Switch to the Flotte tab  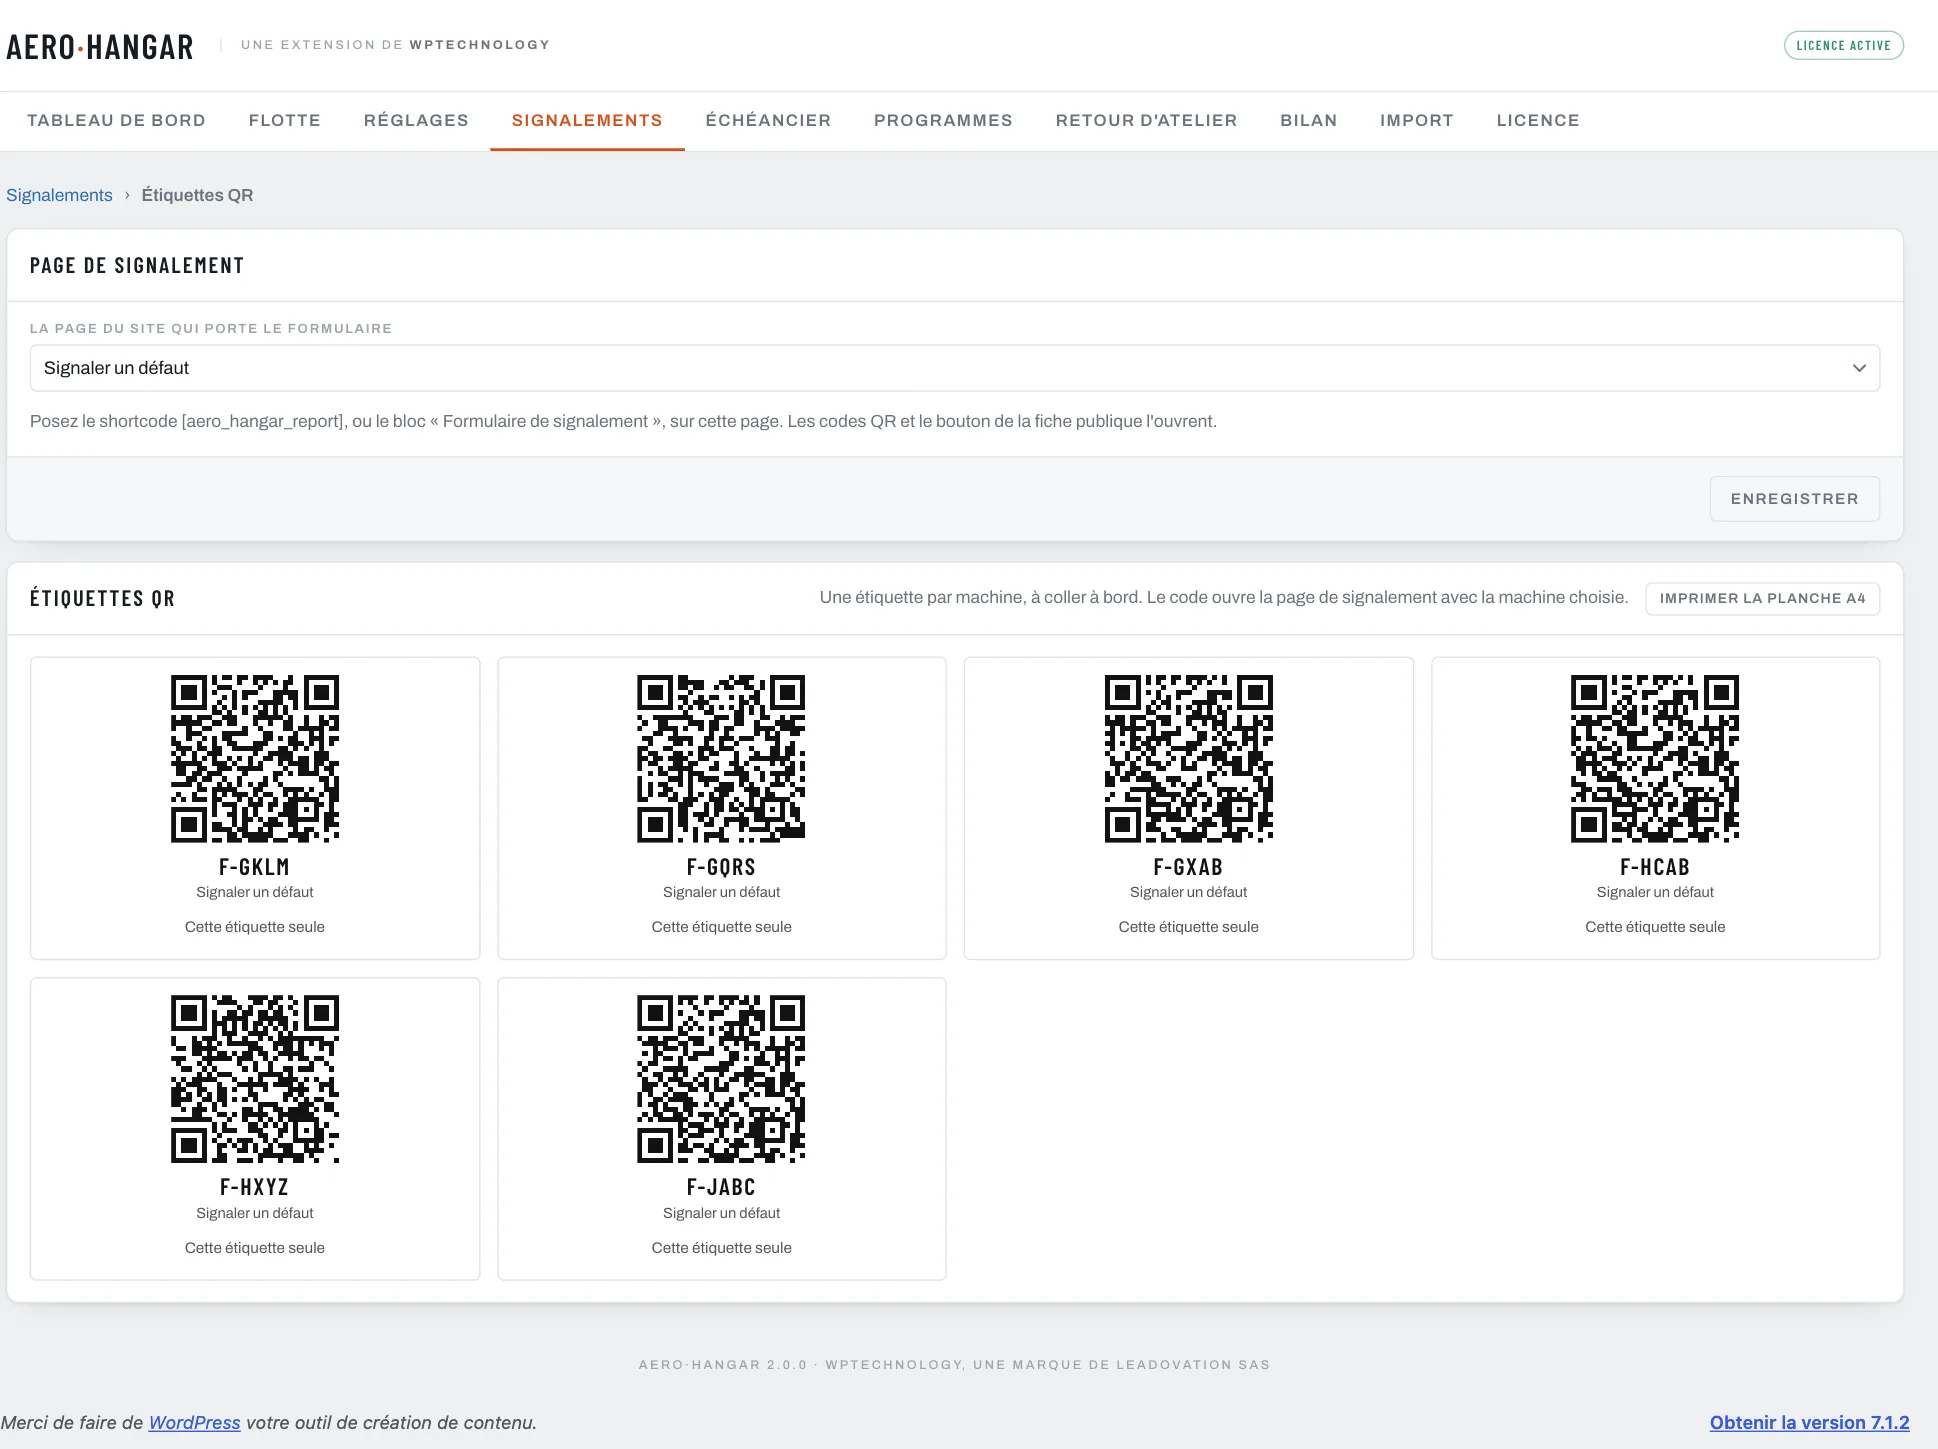pos(285,120)
